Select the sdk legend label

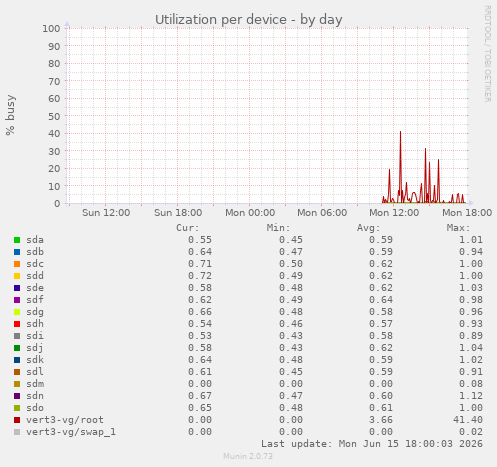[35, 360]
